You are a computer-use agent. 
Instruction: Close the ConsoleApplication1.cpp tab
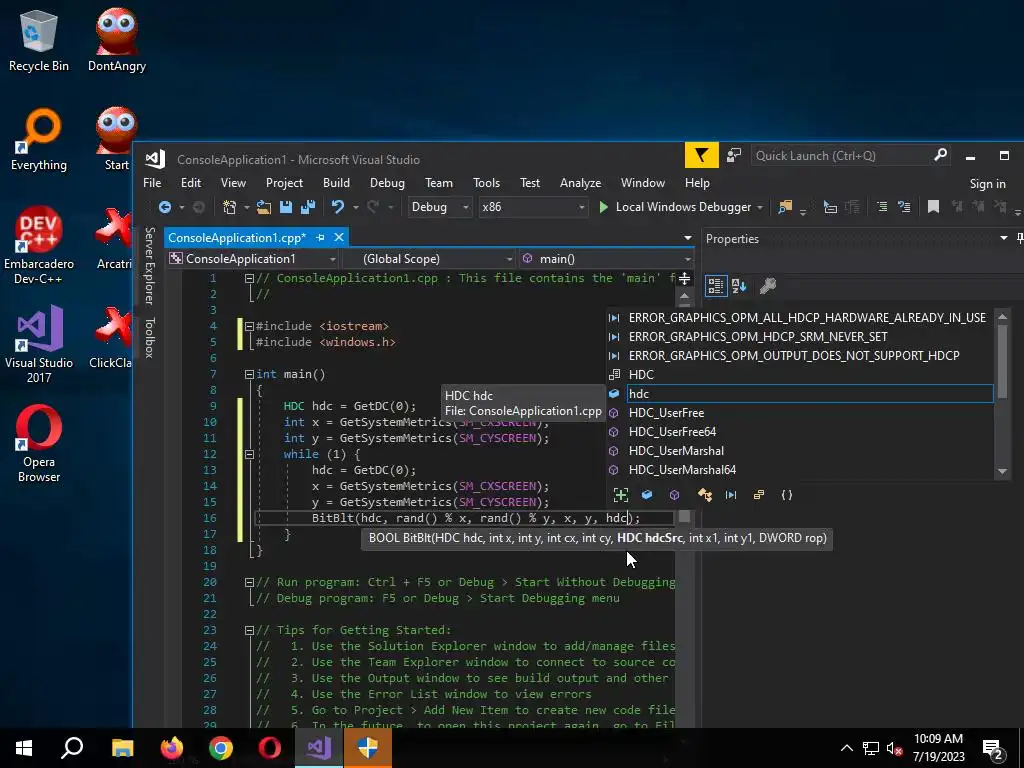339,238
